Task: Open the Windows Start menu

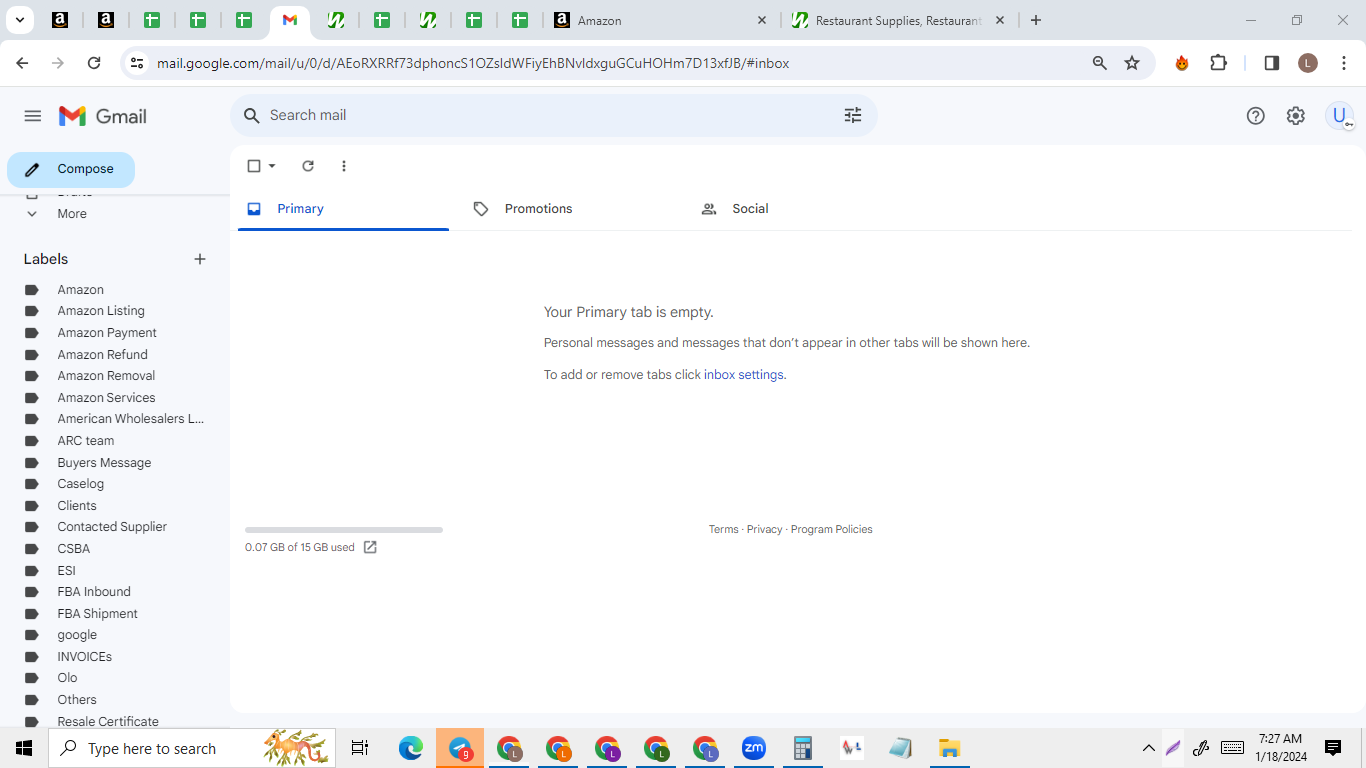Action: [x=24, y=748]
